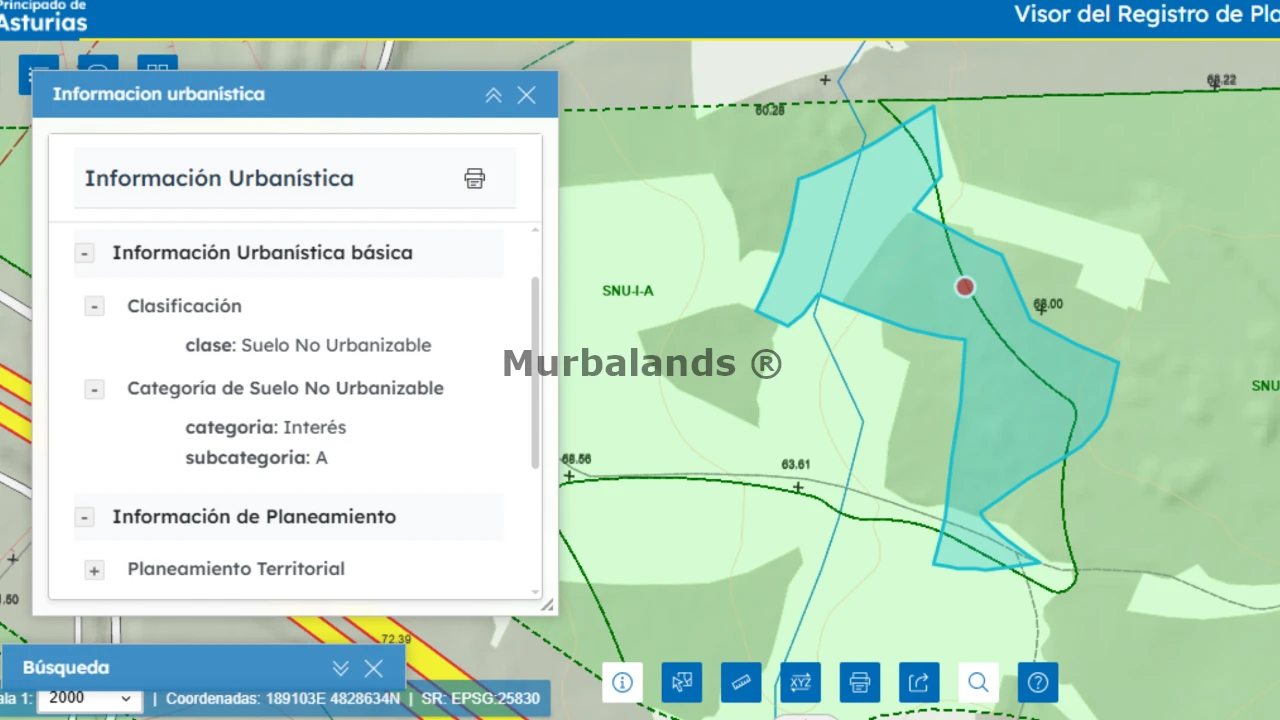Collapse the Información de Planeamiento section
The width and height of the screenshot is (1280, 720).
pyautogui.click(x=85, y=518)
